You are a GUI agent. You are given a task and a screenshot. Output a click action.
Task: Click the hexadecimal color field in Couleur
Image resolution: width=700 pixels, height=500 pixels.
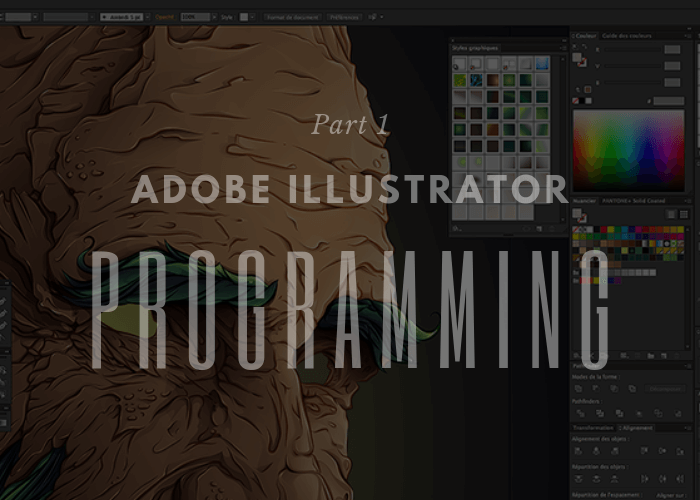668,101
